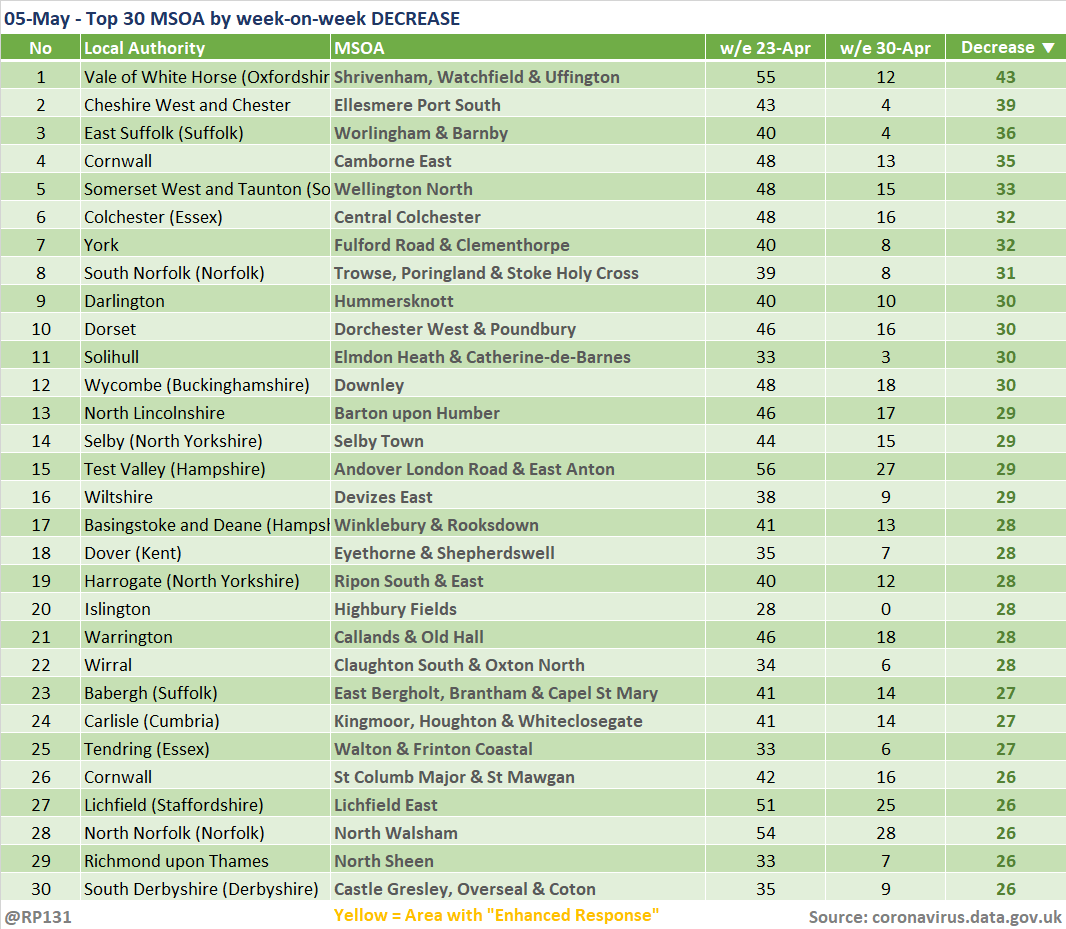
Task: Select cell 'Callands & Old Hall'
Action: pos(517,637)
